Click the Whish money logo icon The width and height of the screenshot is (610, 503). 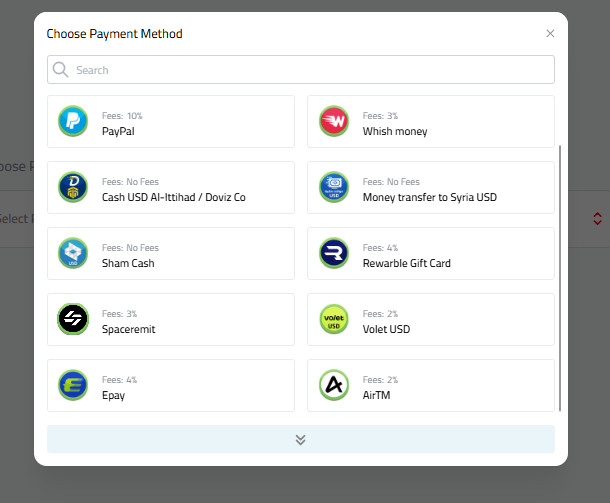tap(334, 121)
